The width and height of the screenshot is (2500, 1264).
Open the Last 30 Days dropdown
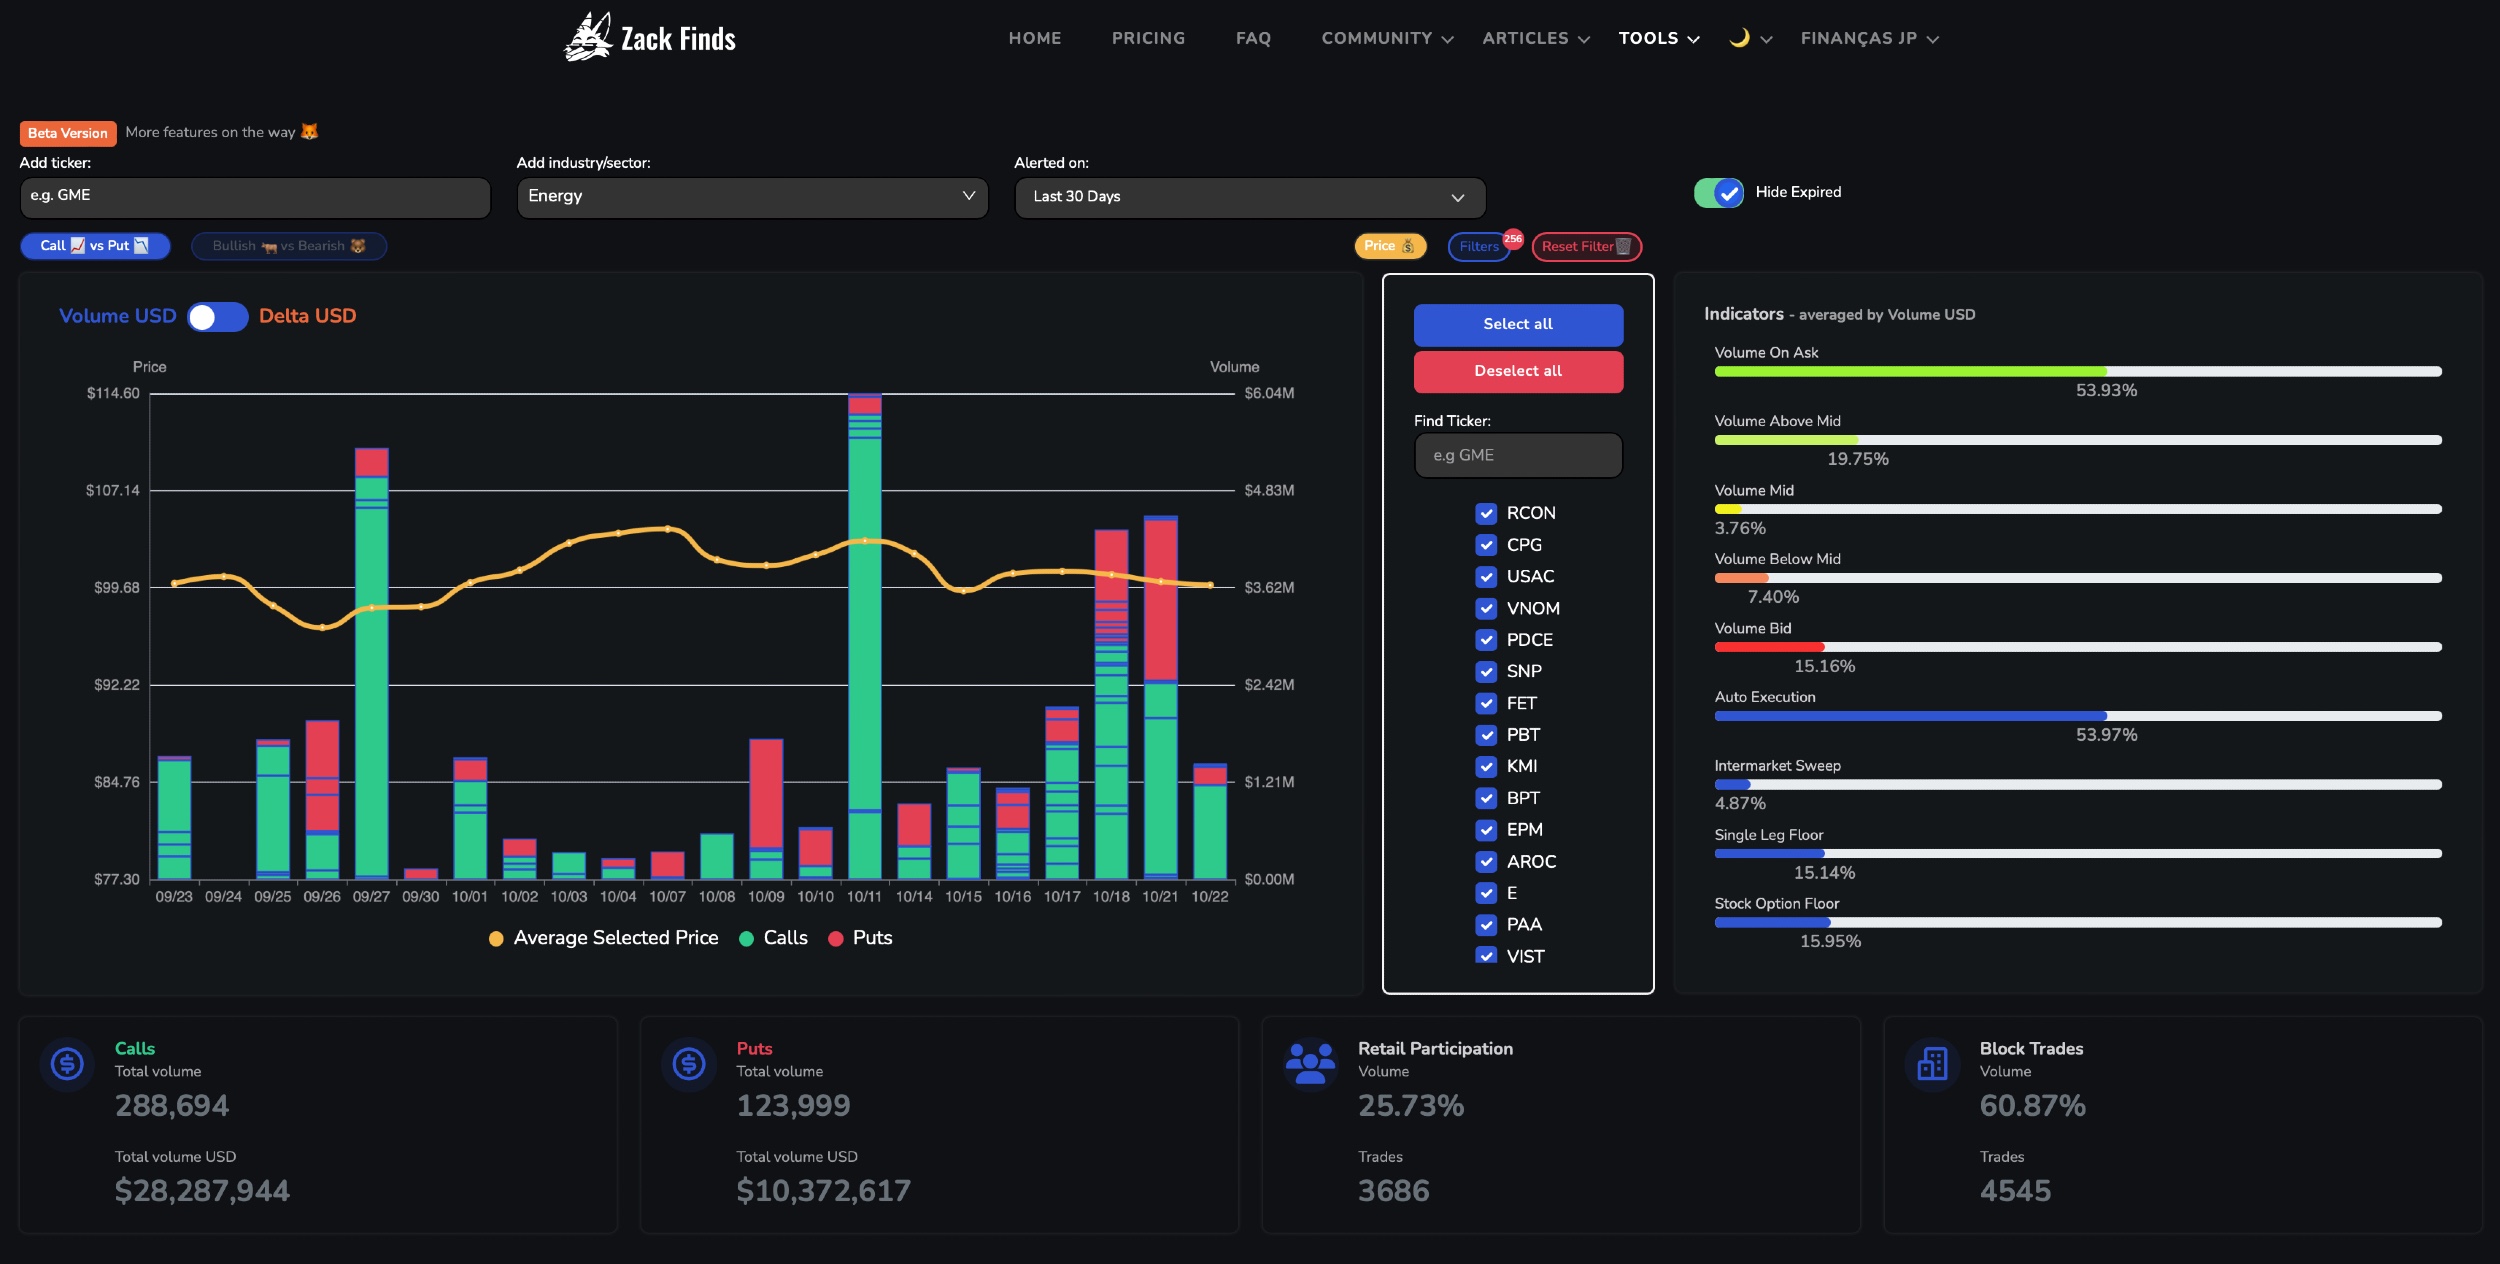click(x=1250, y=197)
